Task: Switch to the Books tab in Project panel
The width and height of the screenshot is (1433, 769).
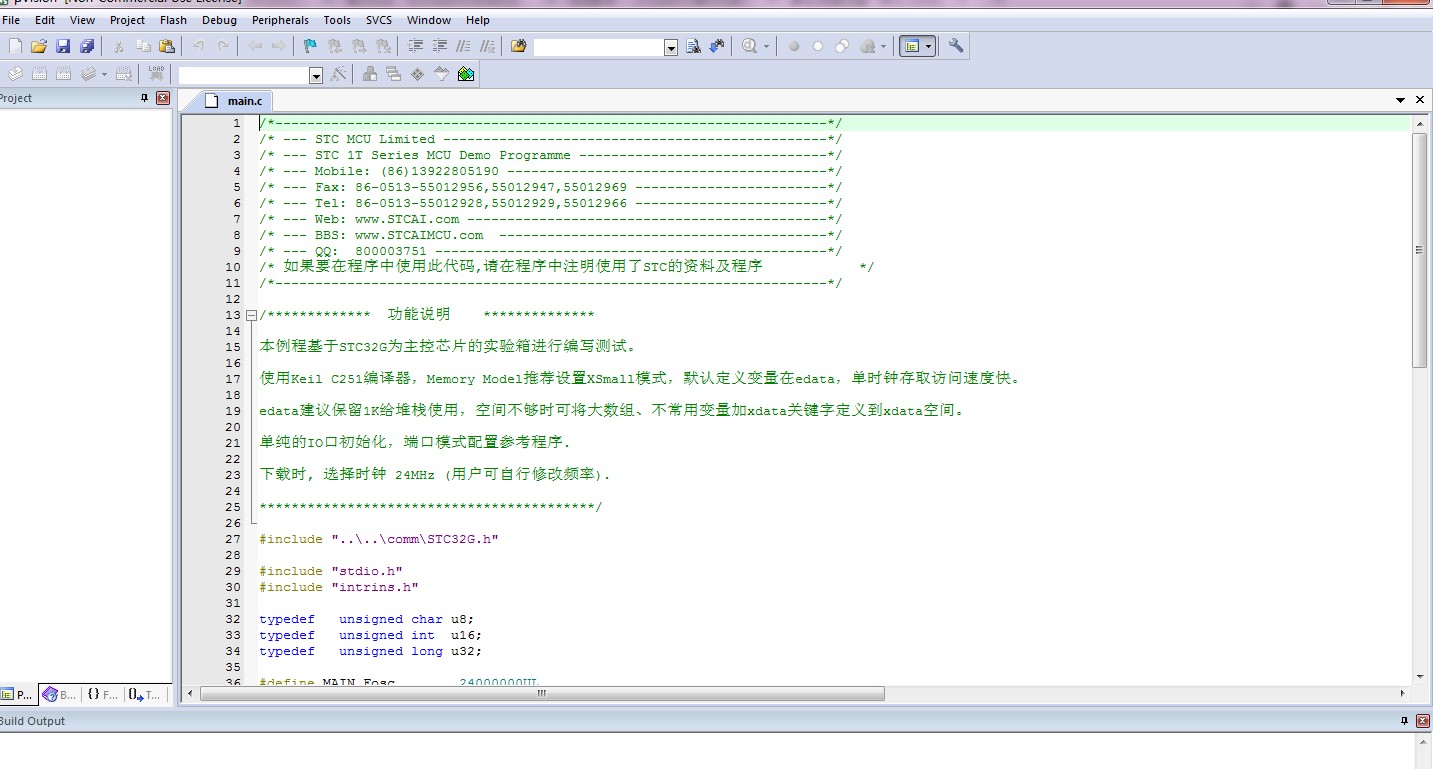Action: 59,694
